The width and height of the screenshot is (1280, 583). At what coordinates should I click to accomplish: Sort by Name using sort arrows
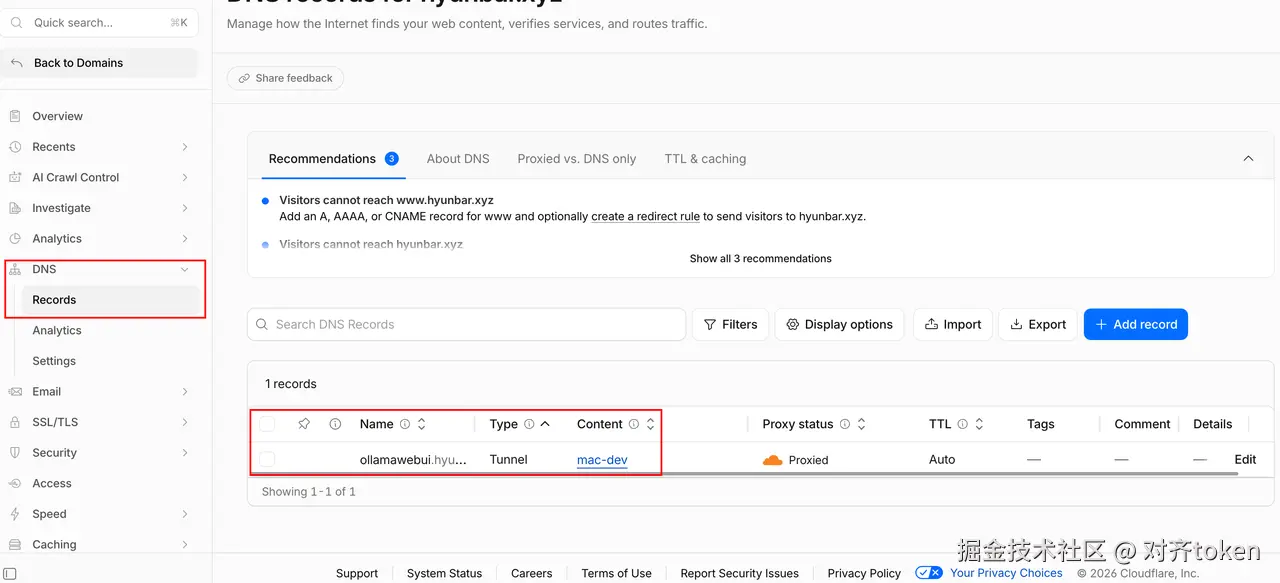(421, 424)
